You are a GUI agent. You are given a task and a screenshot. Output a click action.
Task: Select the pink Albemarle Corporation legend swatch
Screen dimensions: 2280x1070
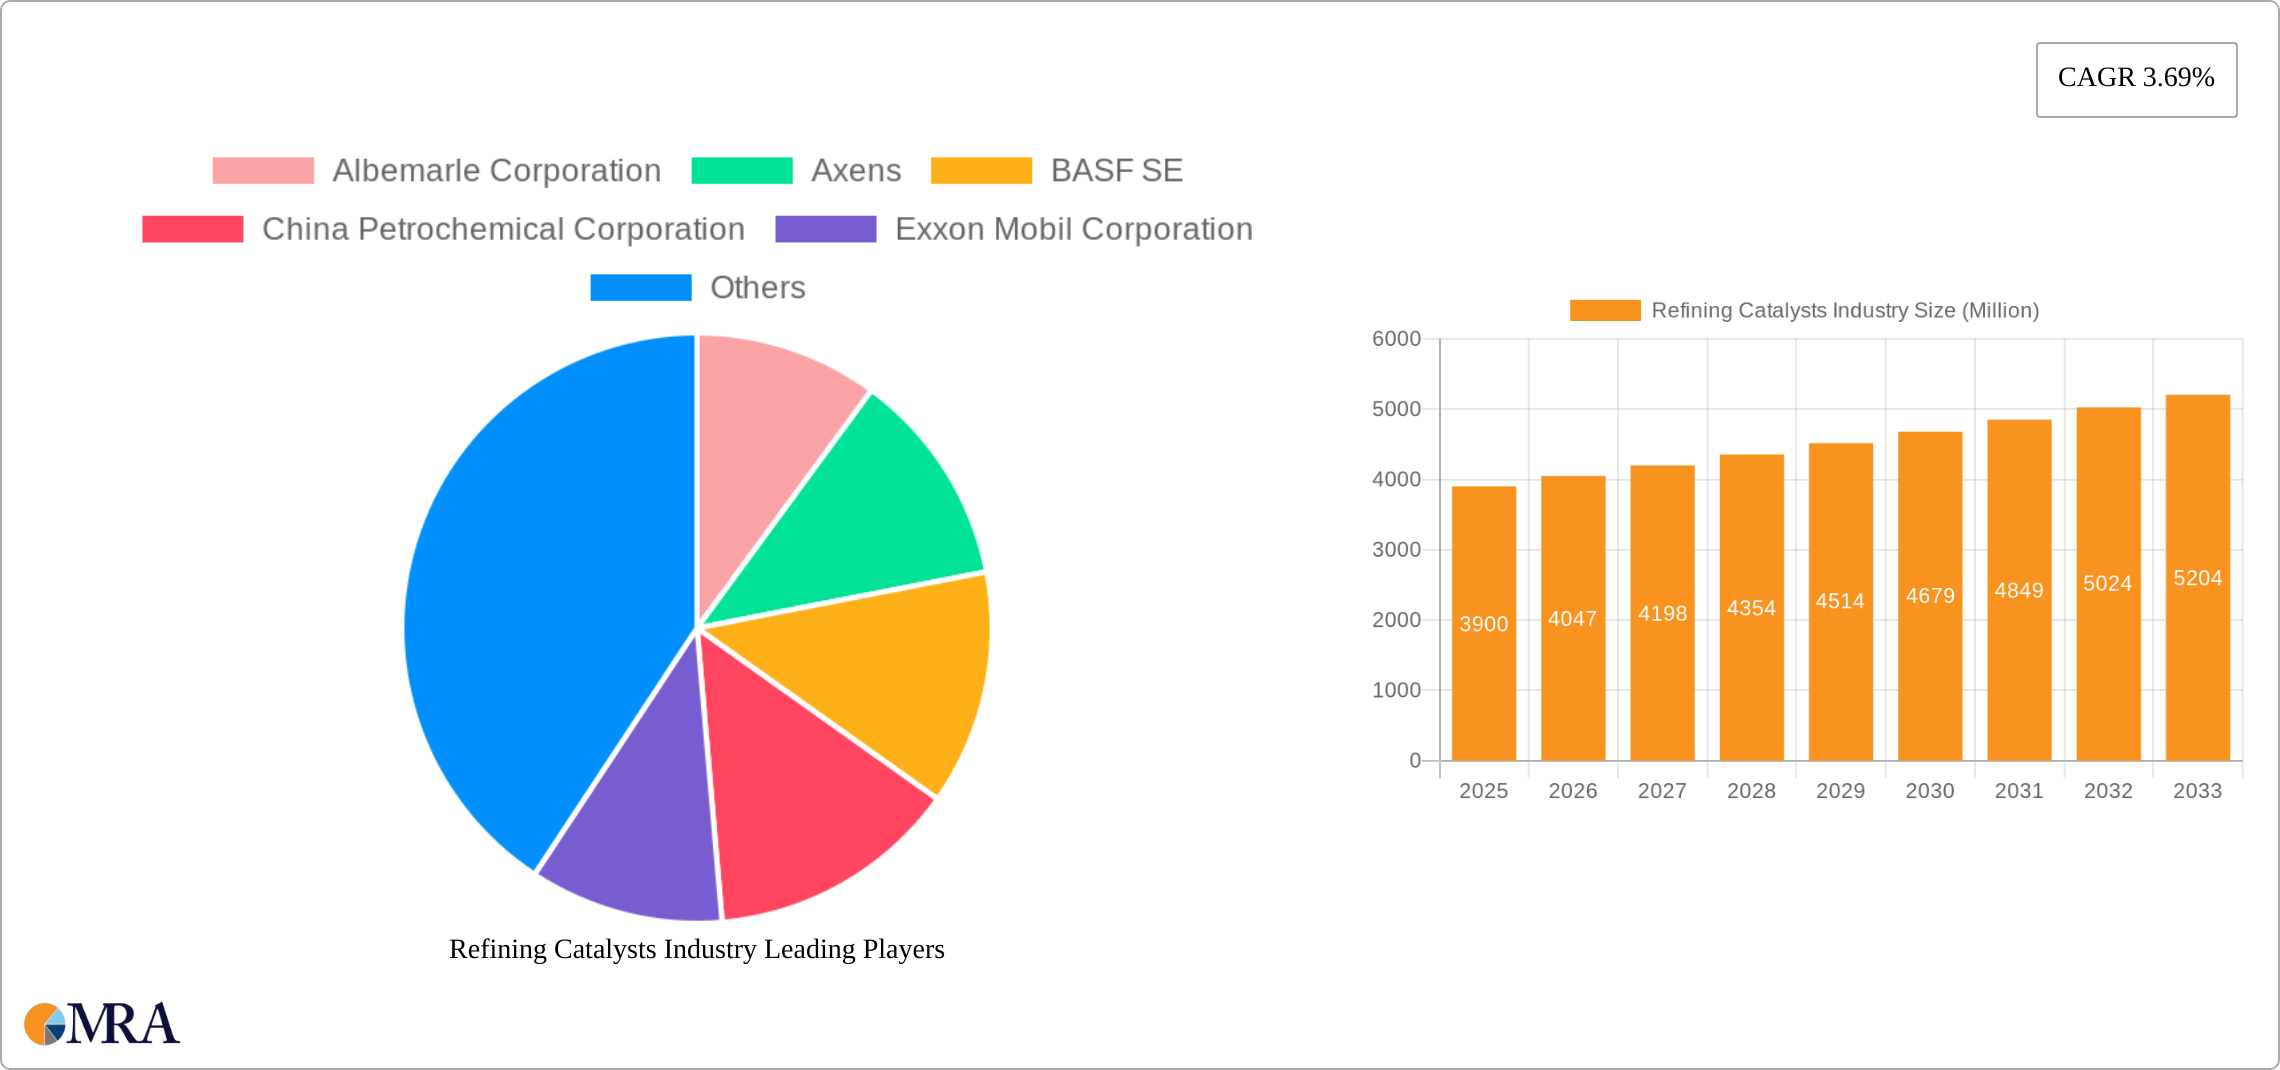262,170
